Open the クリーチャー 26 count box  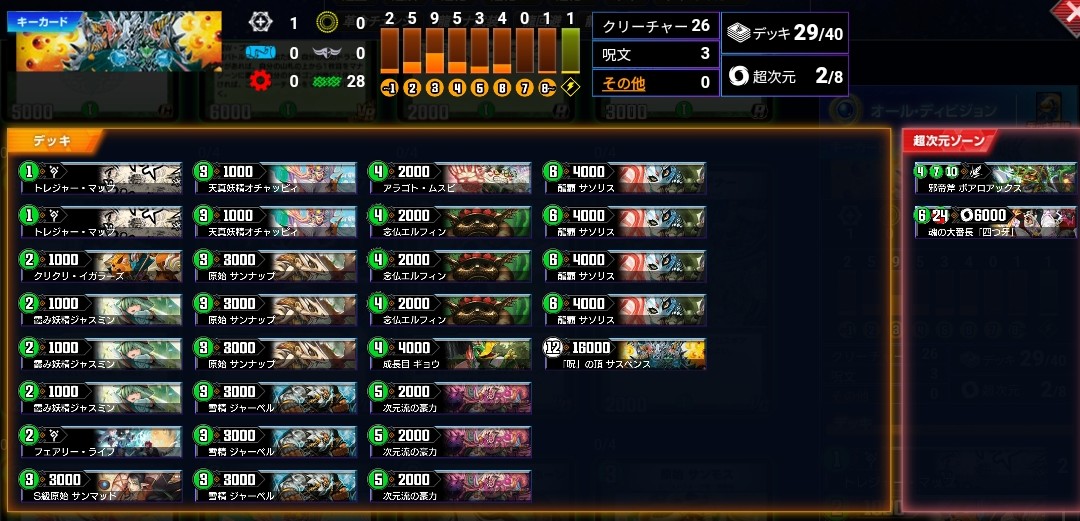[x=656, y=26]
